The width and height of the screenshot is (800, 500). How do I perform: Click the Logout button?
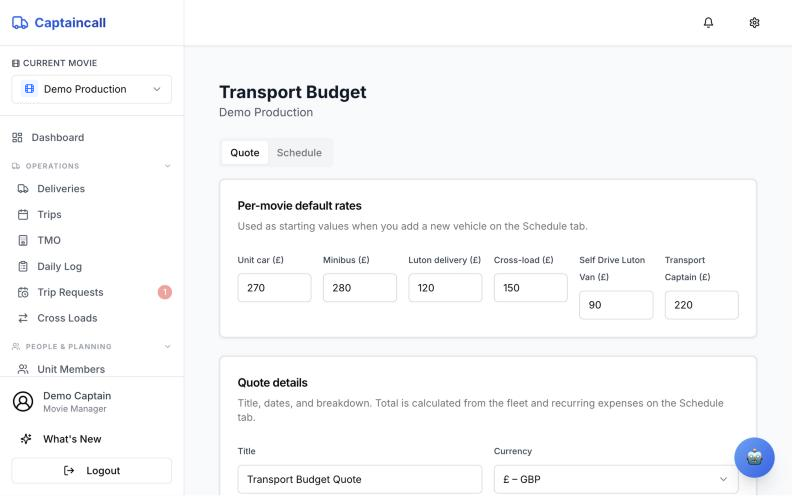92,471
